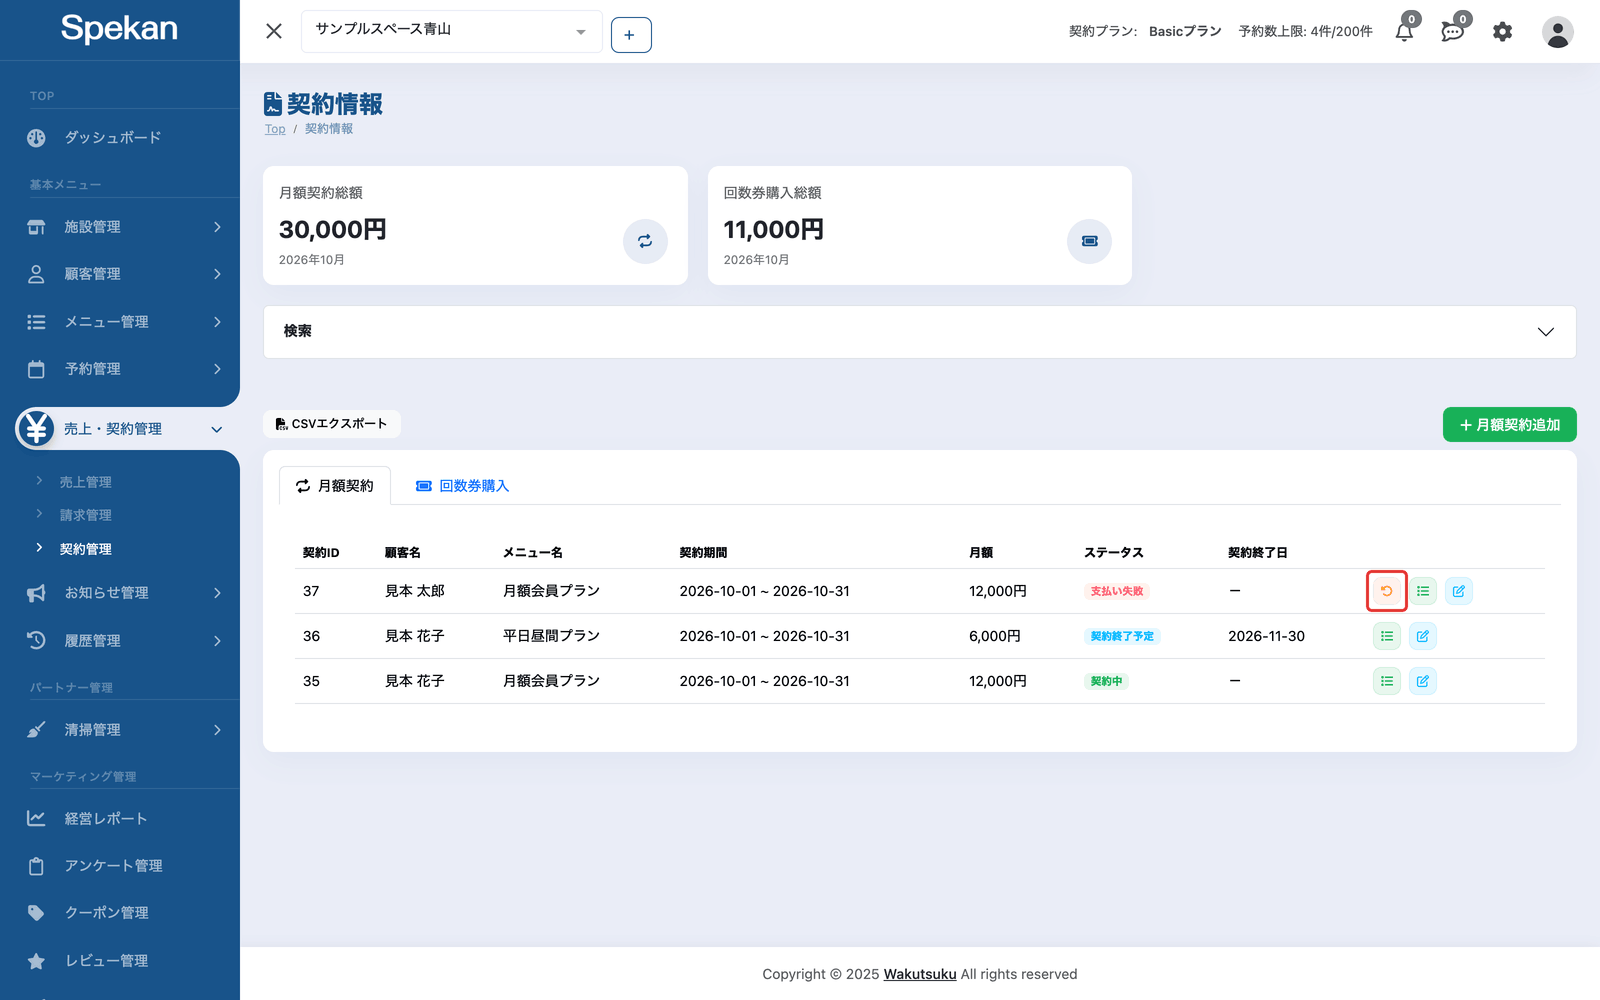
Task: Open the サンプルスペース青山 space dropdown
Action: [452, 31]
